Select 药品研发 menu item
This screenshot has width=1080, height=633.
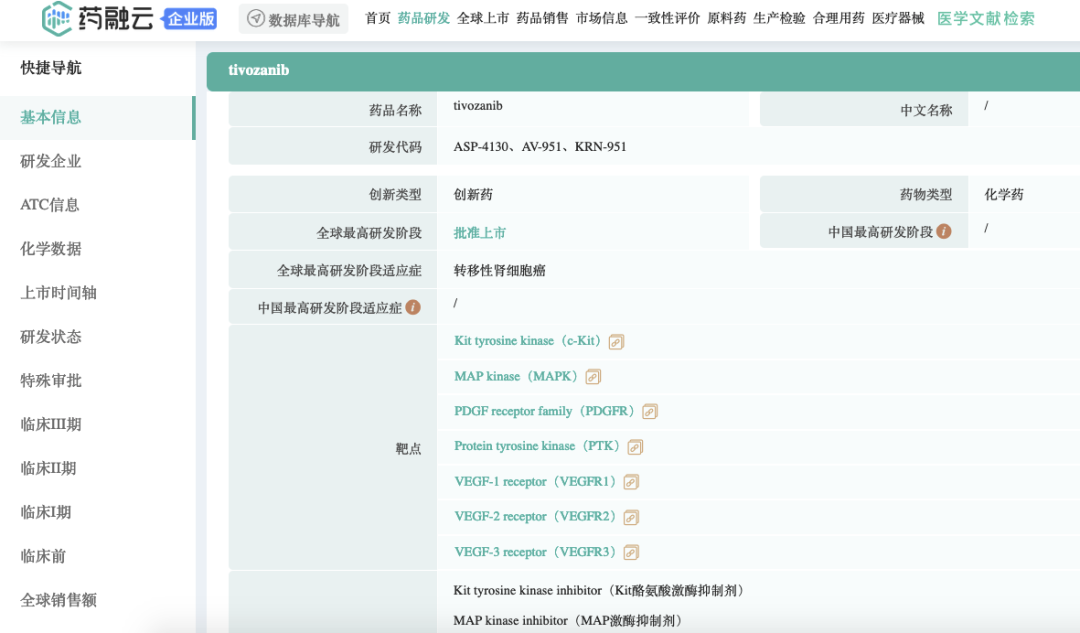coord(424,19)
